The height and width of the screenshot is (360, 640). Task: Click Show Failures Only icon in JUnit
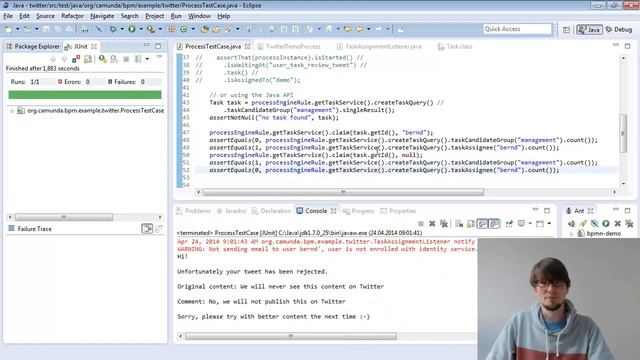click(x=76, y=59)
